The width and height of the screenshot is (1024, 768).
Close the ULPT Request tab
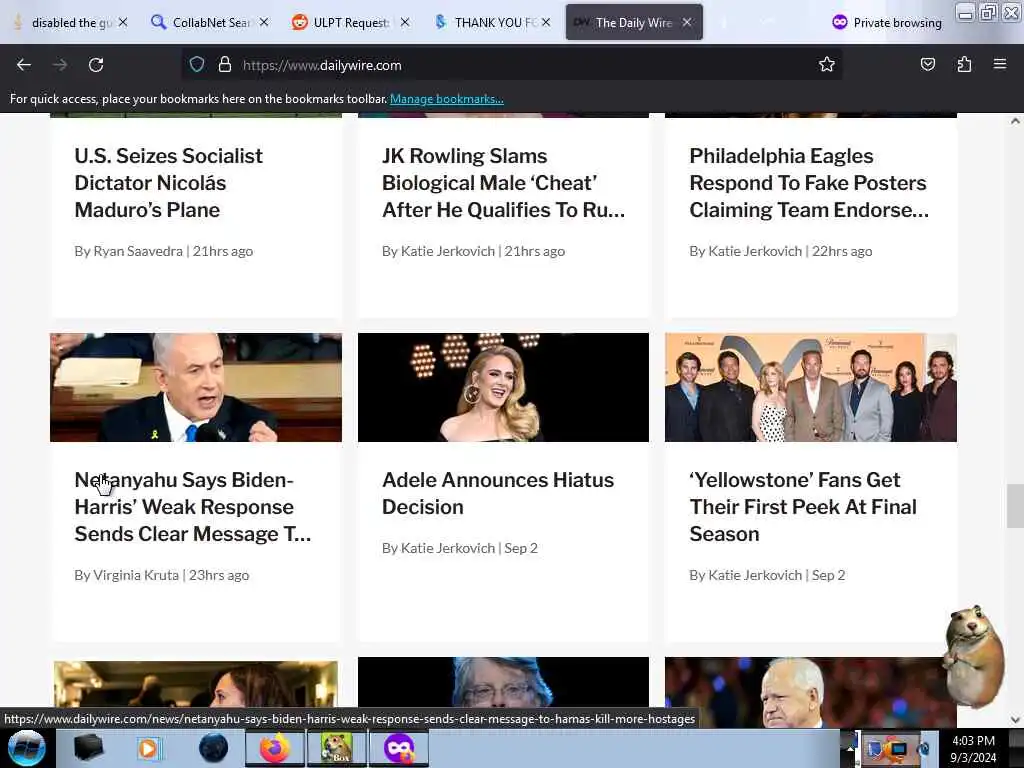point(405,22)
